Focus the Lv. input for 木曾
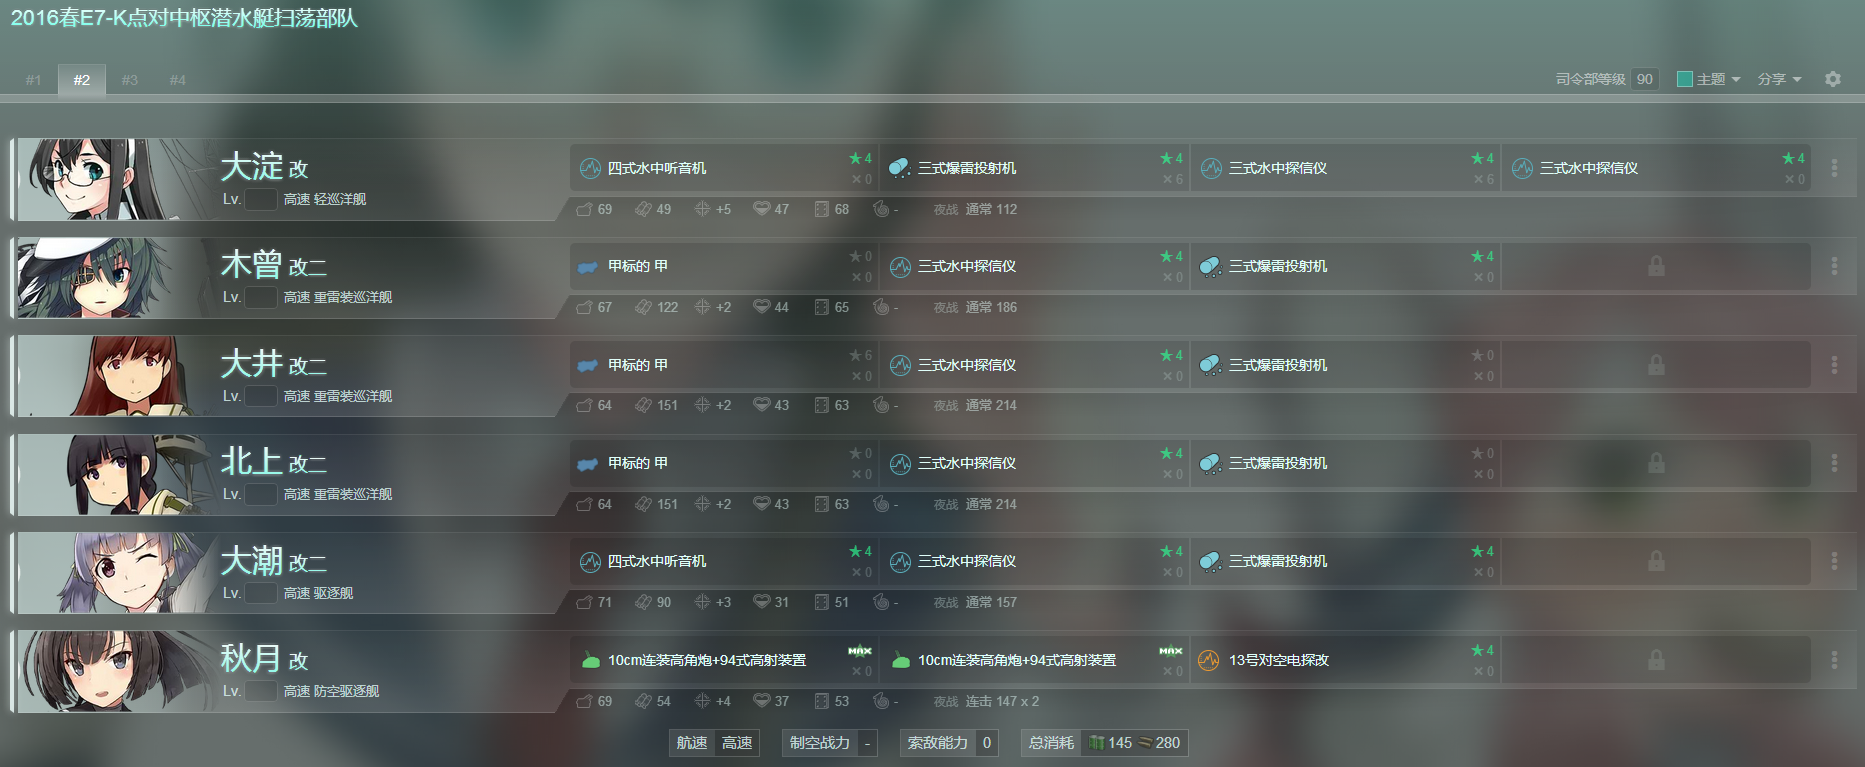Image resolution: width=1865 pixels, height=767 pixels. [x=261, y=297]
